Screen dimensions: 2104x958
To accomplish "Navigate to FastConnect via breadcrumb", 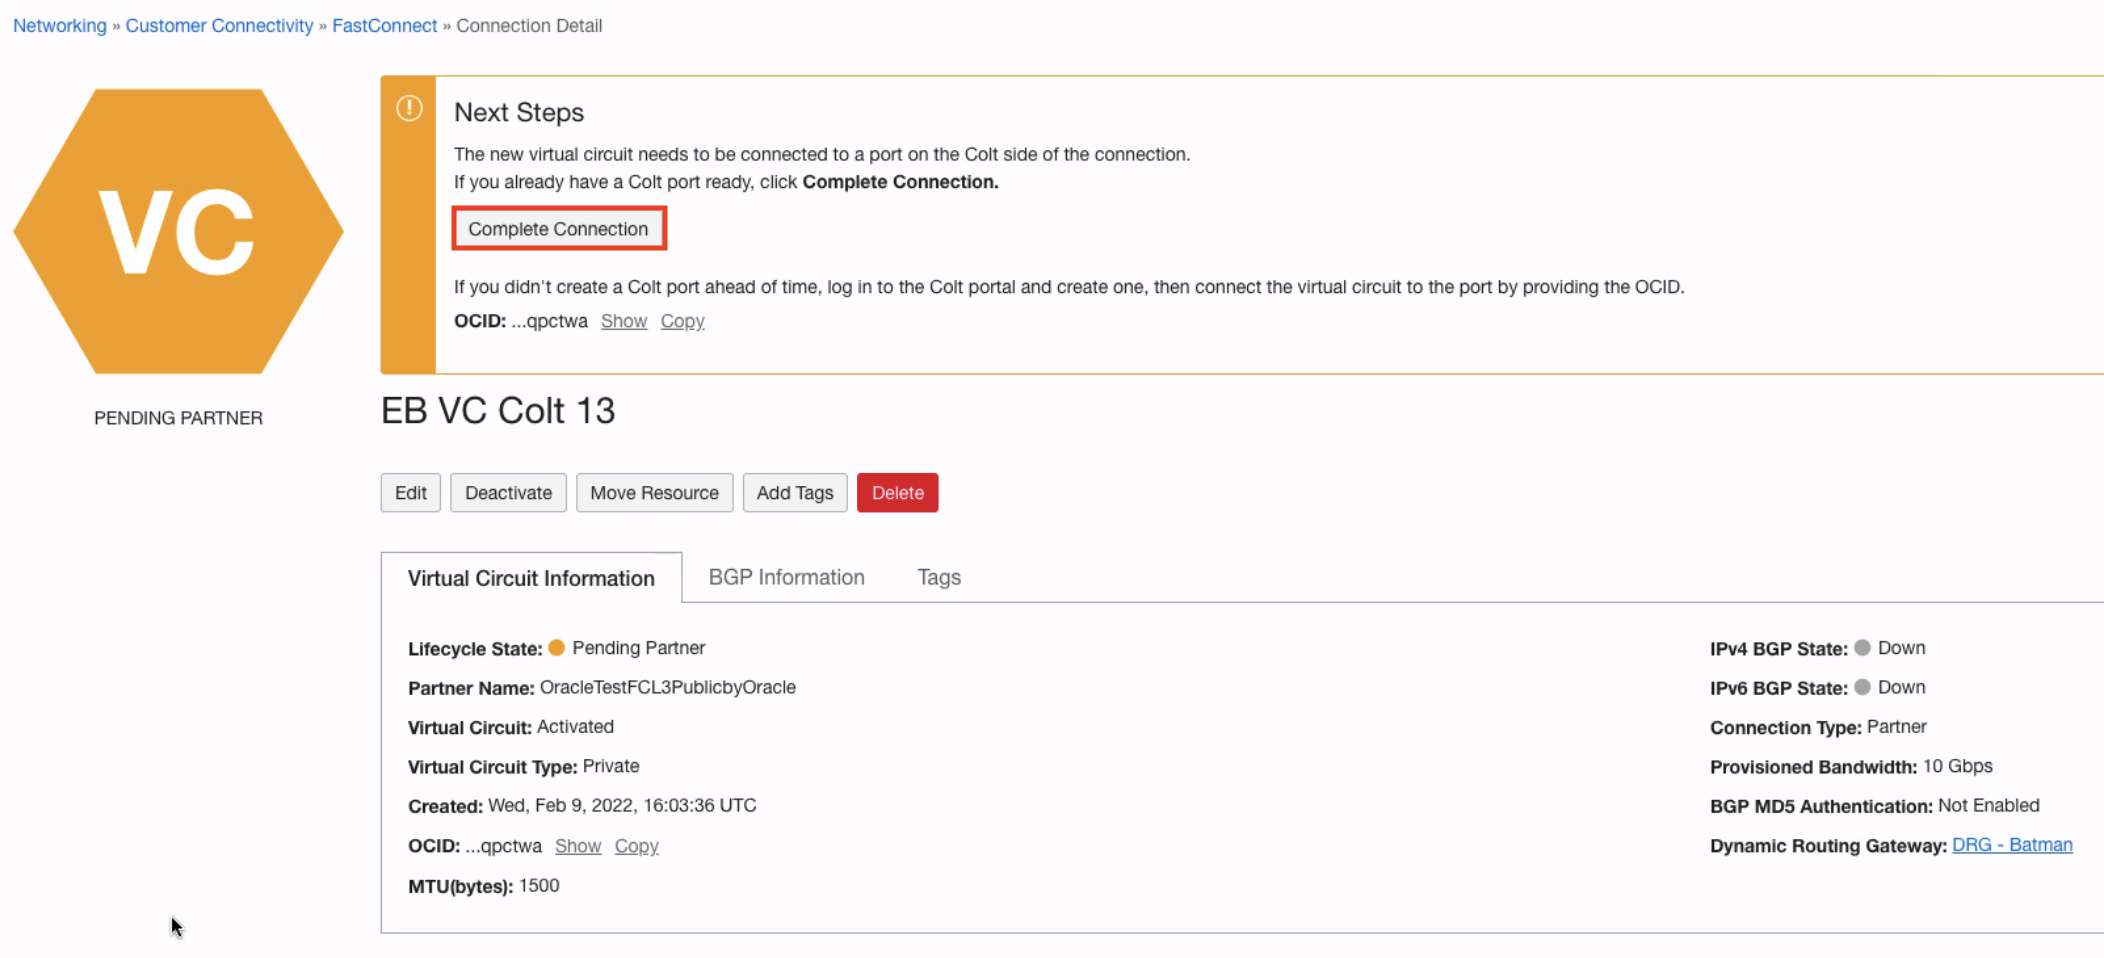I will pos(384,25).
